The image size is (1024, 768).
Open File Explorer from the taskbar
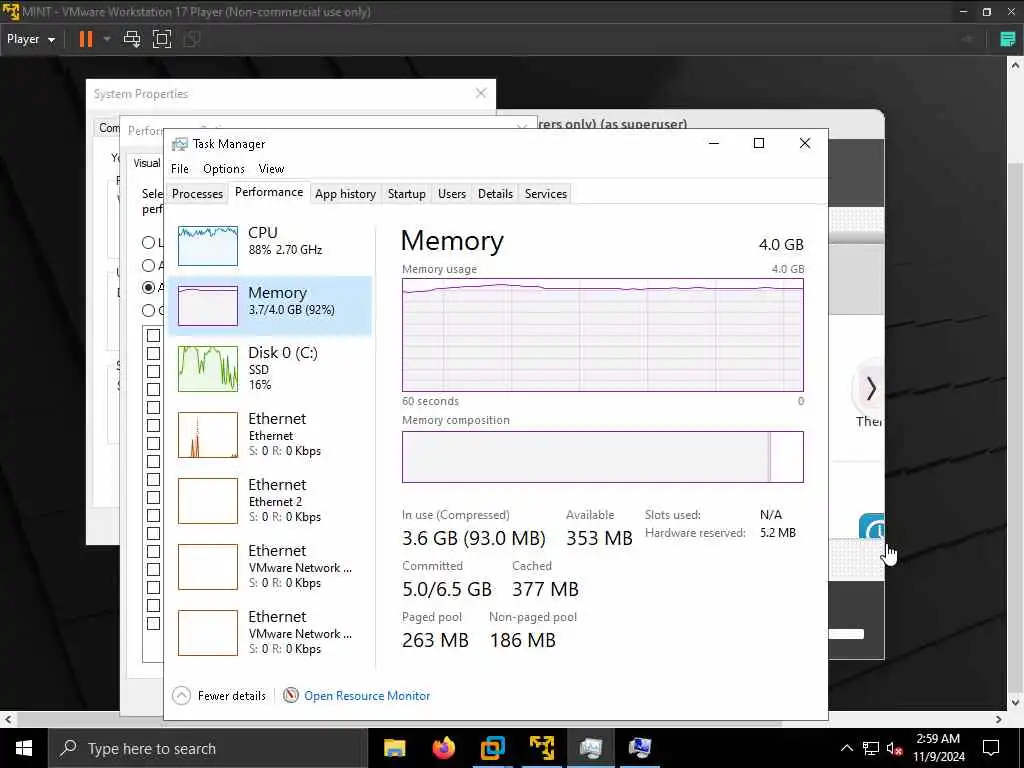394,748
